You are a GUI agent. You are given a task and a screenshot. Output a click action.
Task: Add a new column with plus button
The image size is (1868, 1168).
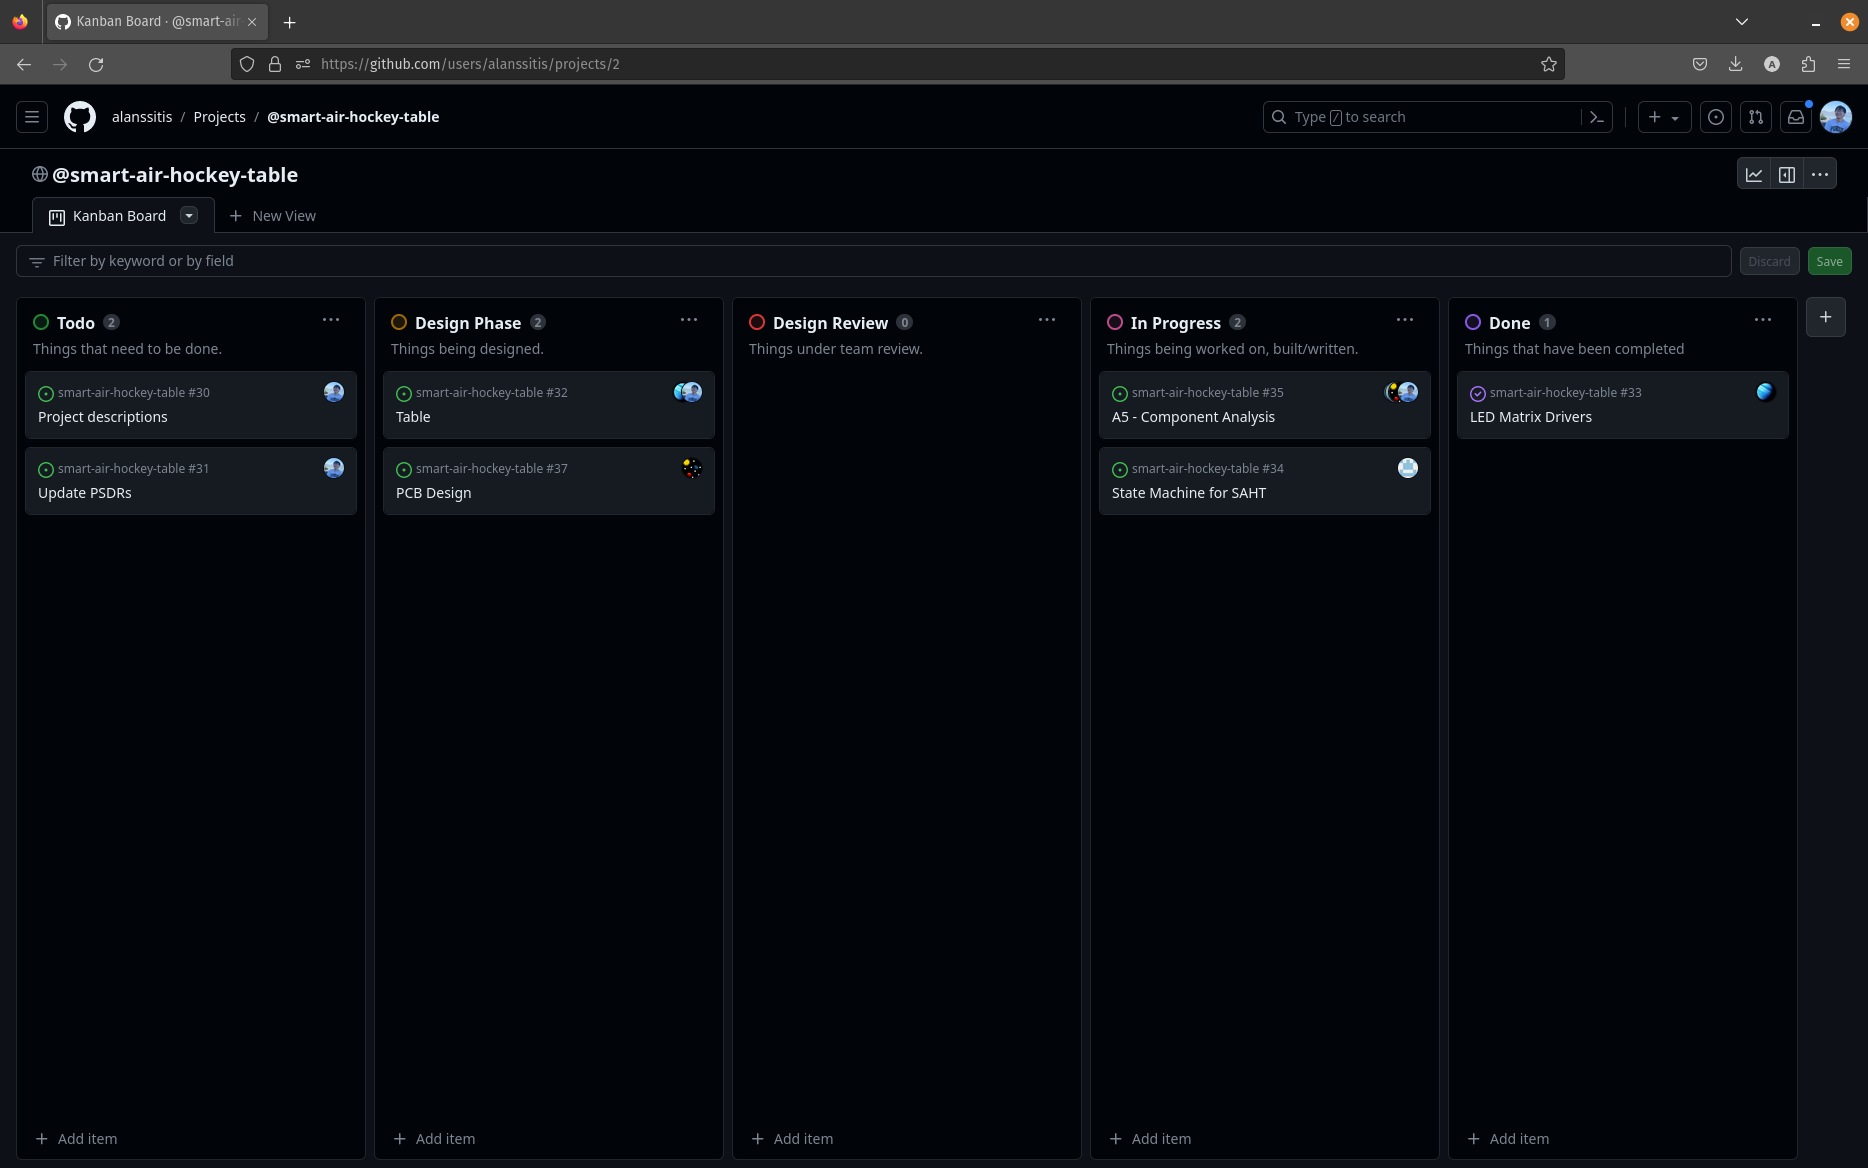click(1826, 317)
